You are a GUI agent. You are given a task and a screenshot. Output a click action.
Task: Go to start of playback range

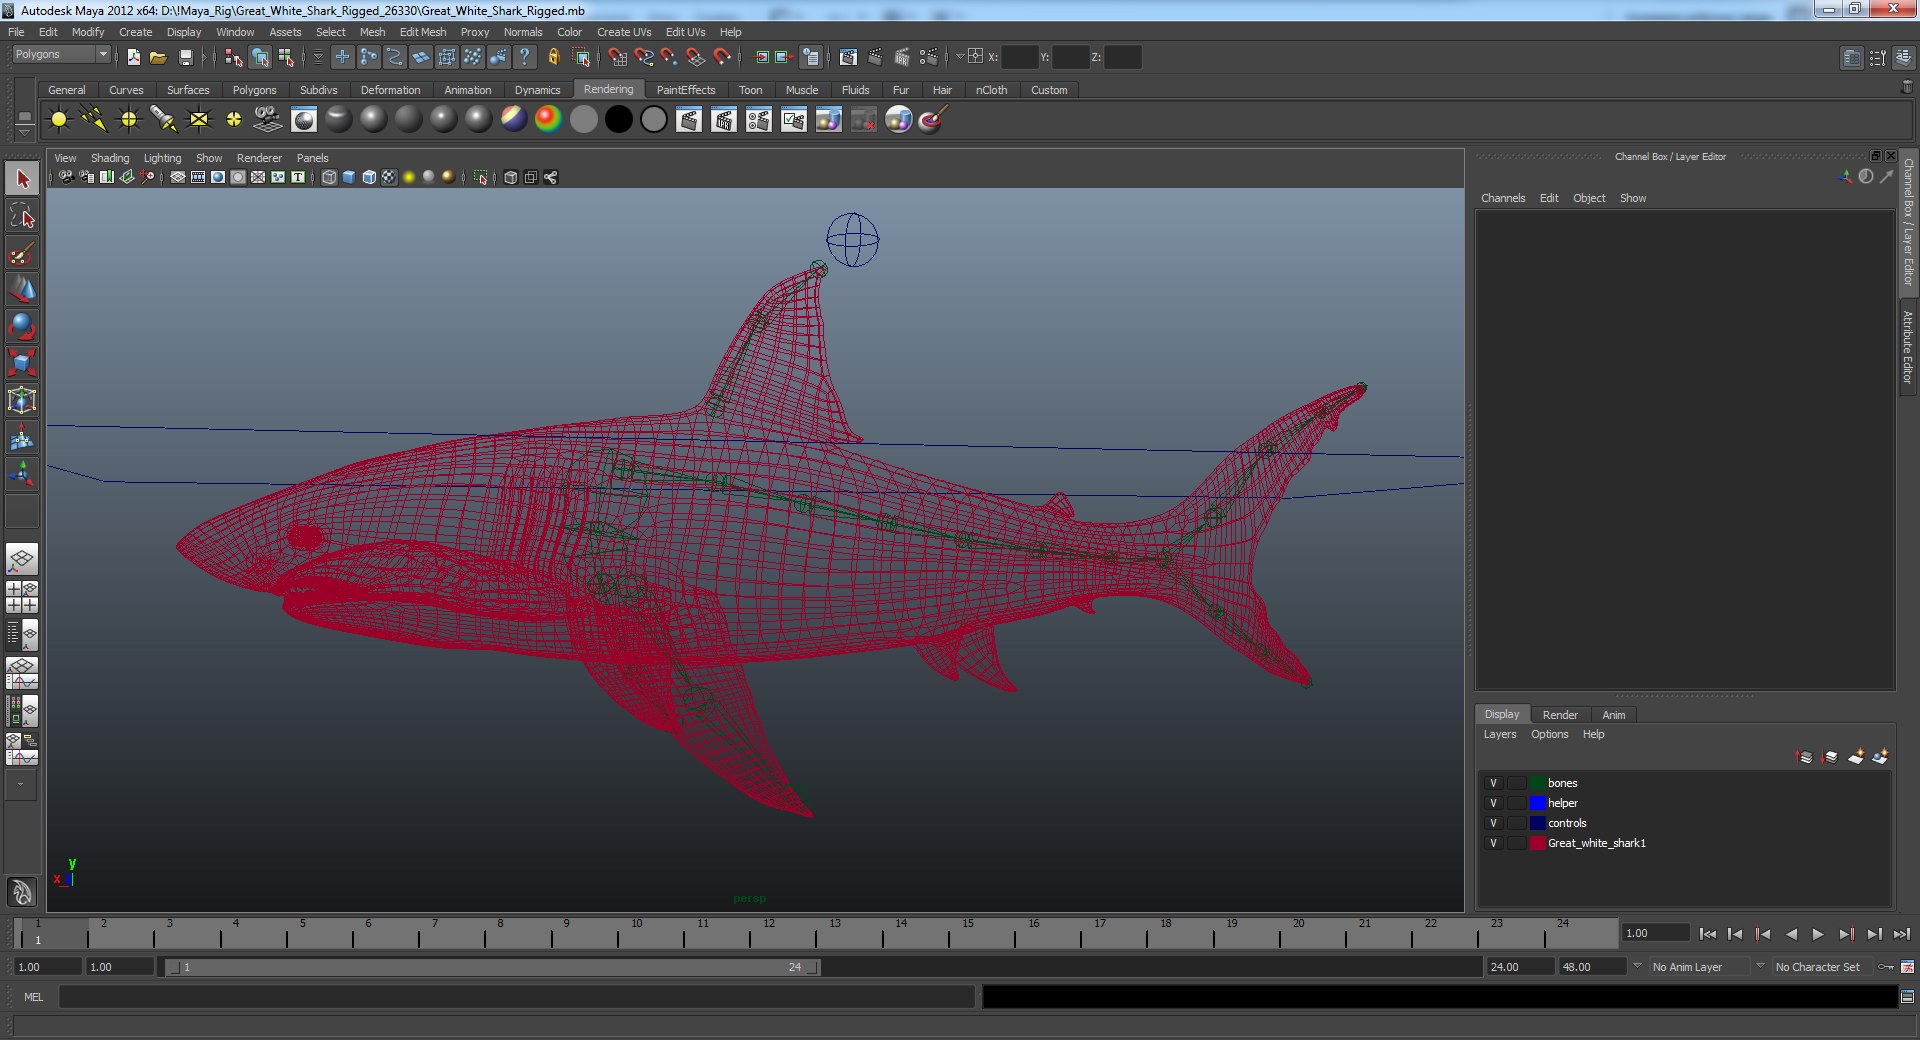1708,934
